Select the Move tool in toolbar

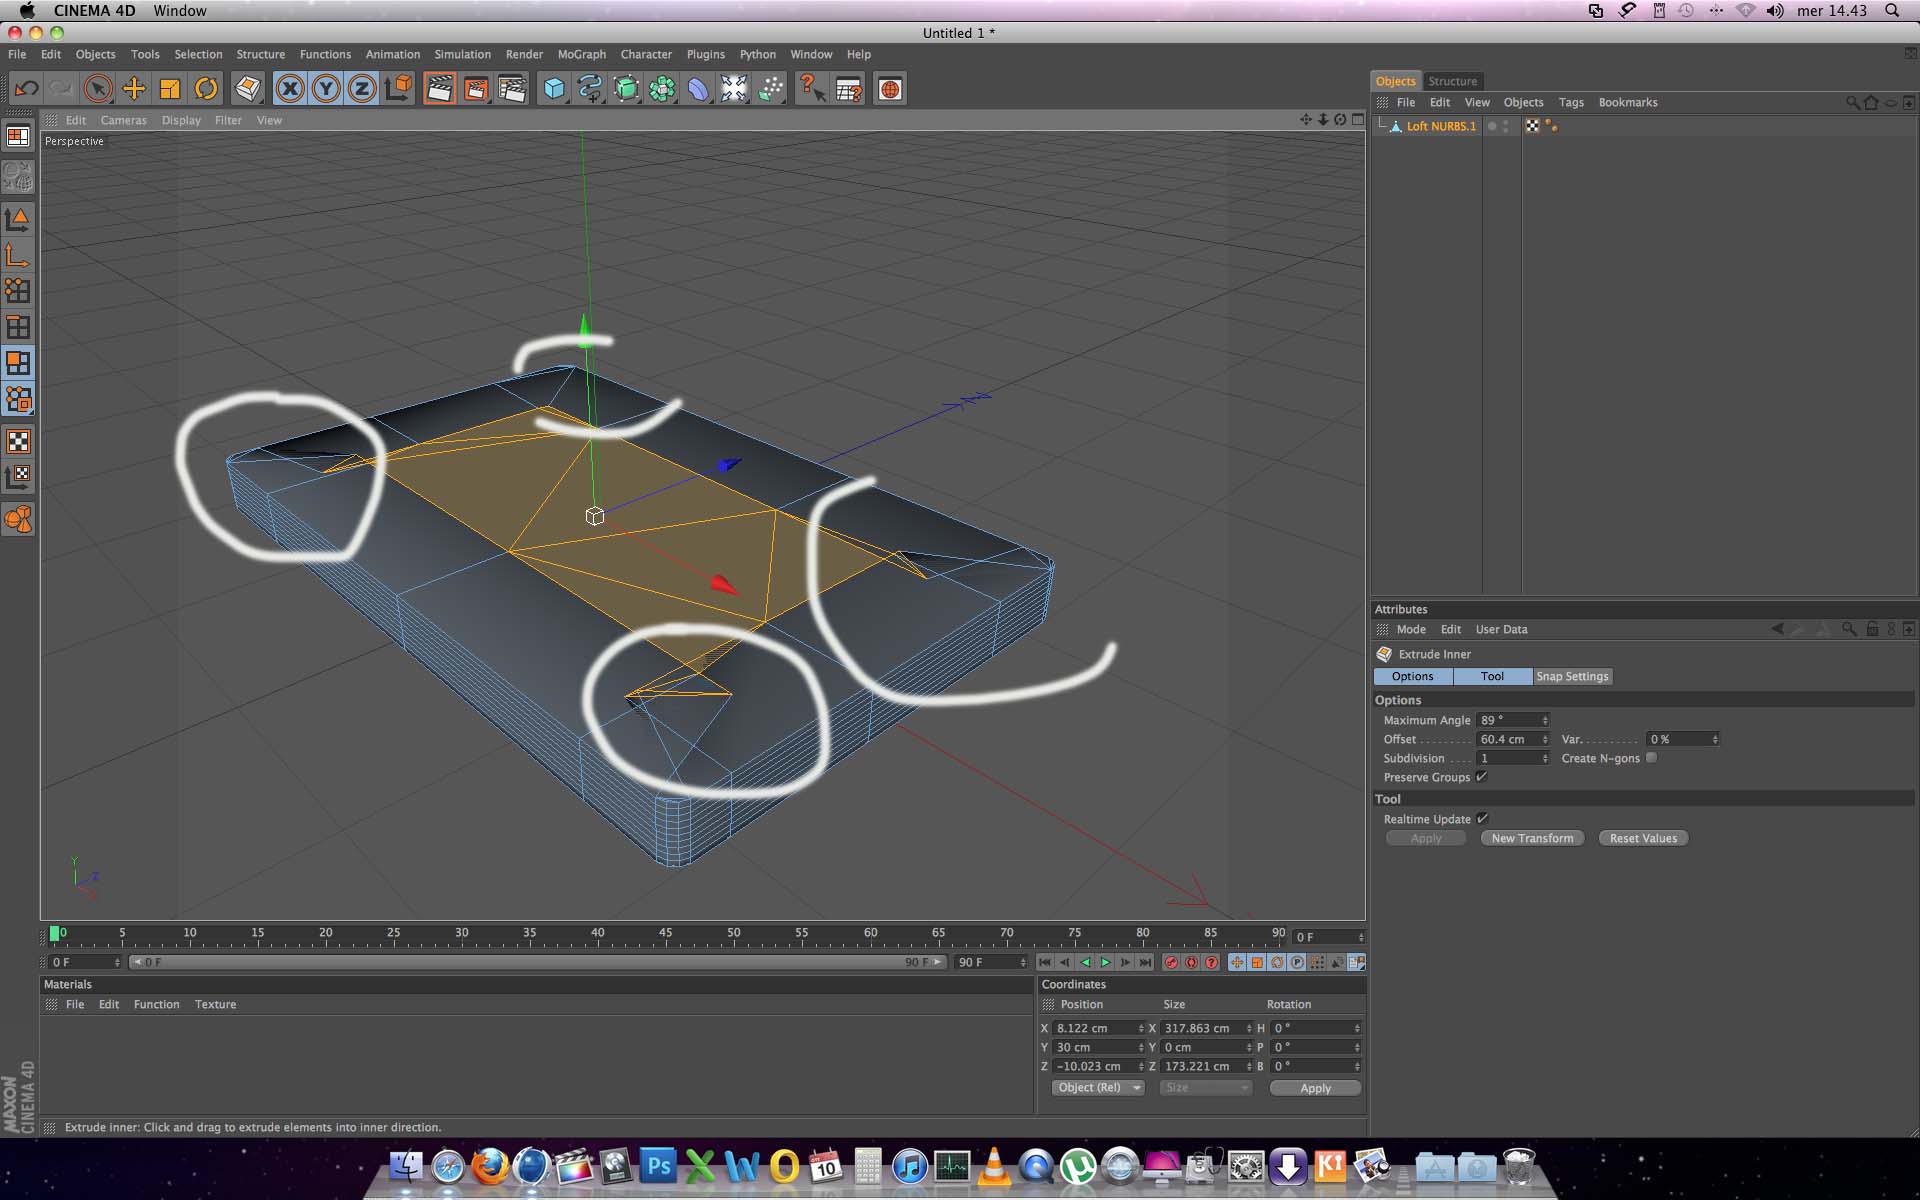pos(134,89)
